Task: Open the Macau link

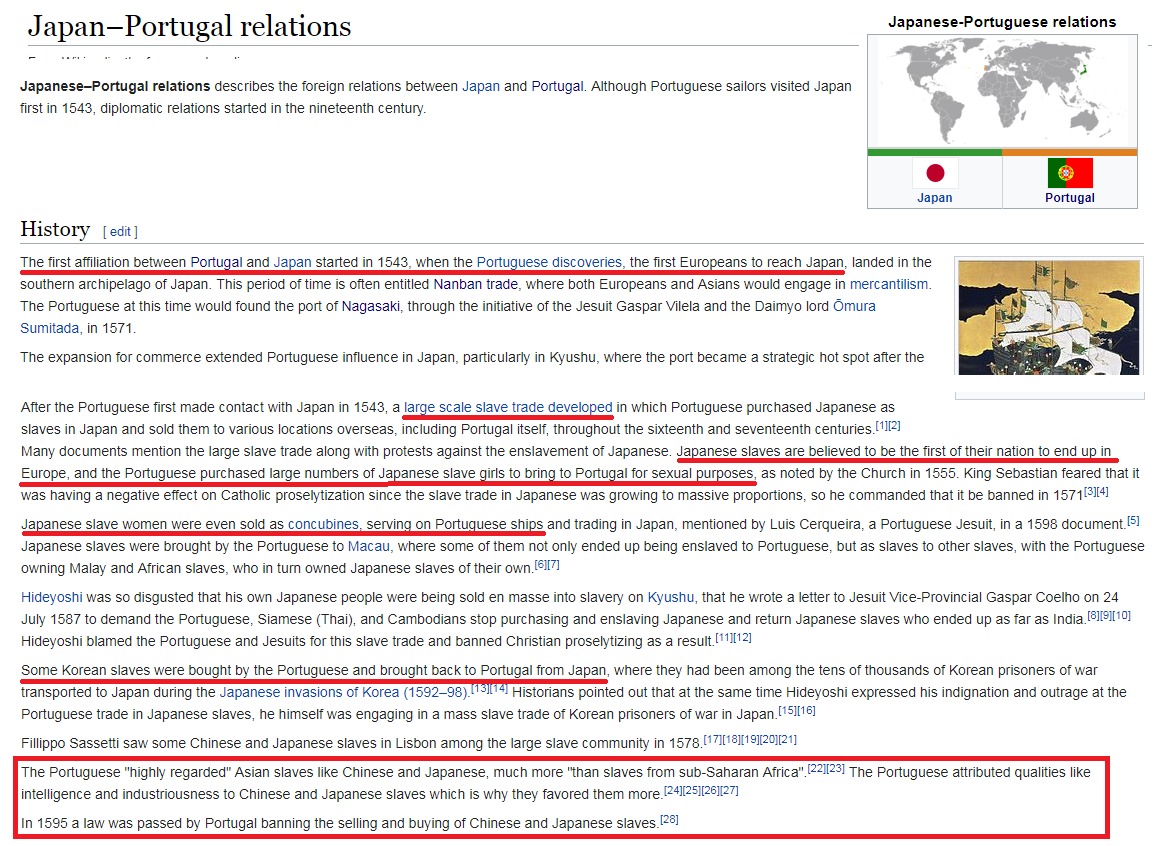Action: click(369, 547)
